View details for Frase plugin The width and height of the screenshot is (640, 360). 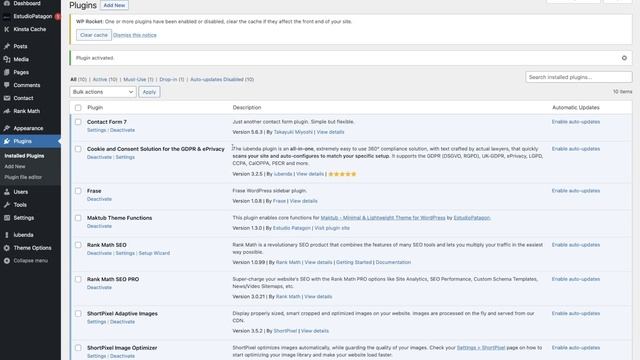(303, 201)
